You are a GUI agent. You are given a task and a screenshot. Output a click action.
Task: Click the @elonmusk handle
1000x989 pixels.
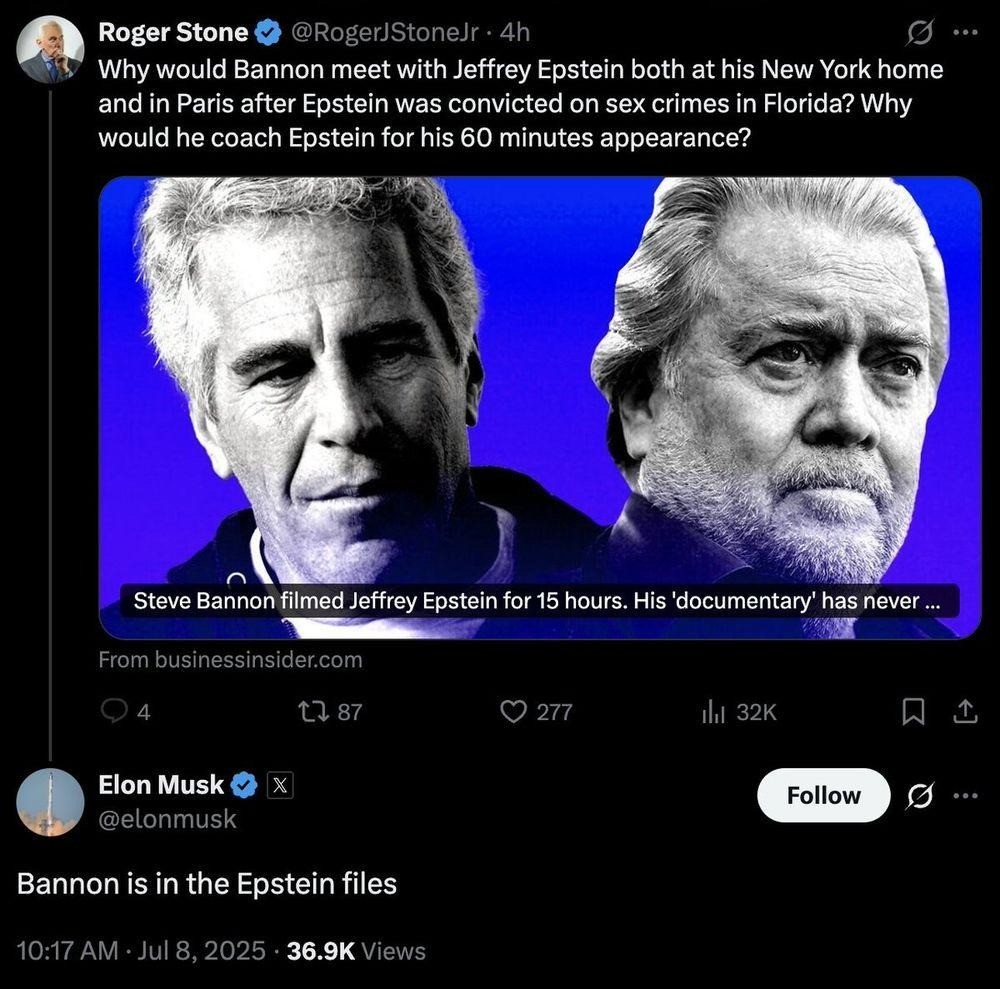click(x=167, y=820)
